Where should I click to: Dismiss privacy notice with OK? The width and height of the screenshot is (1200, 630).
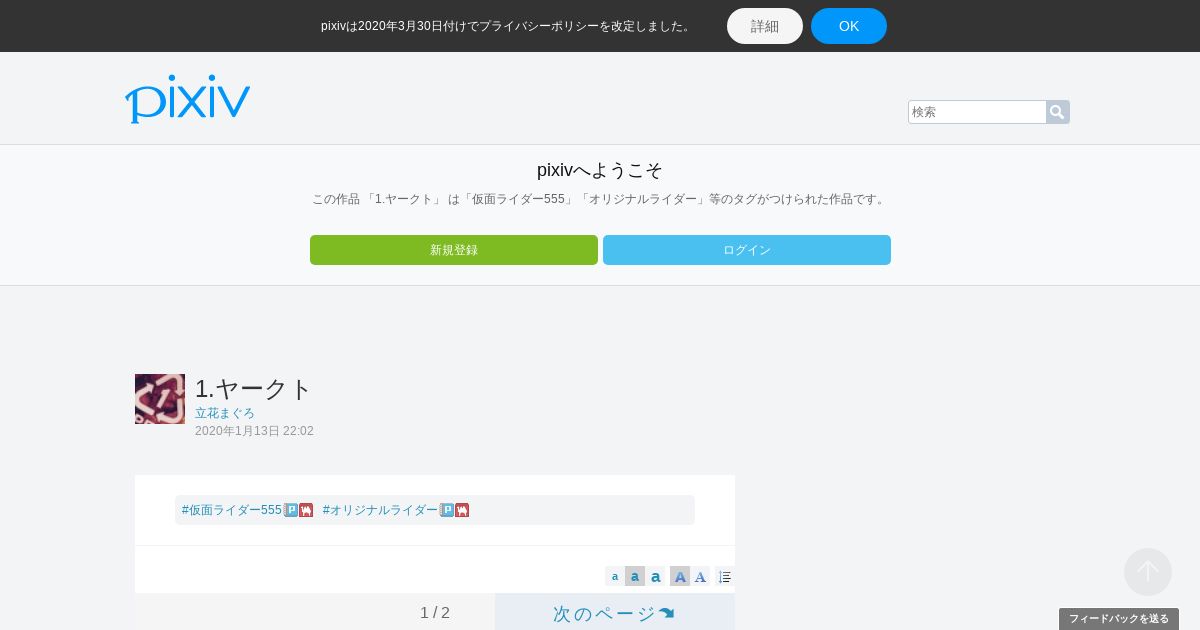point(849,26)
